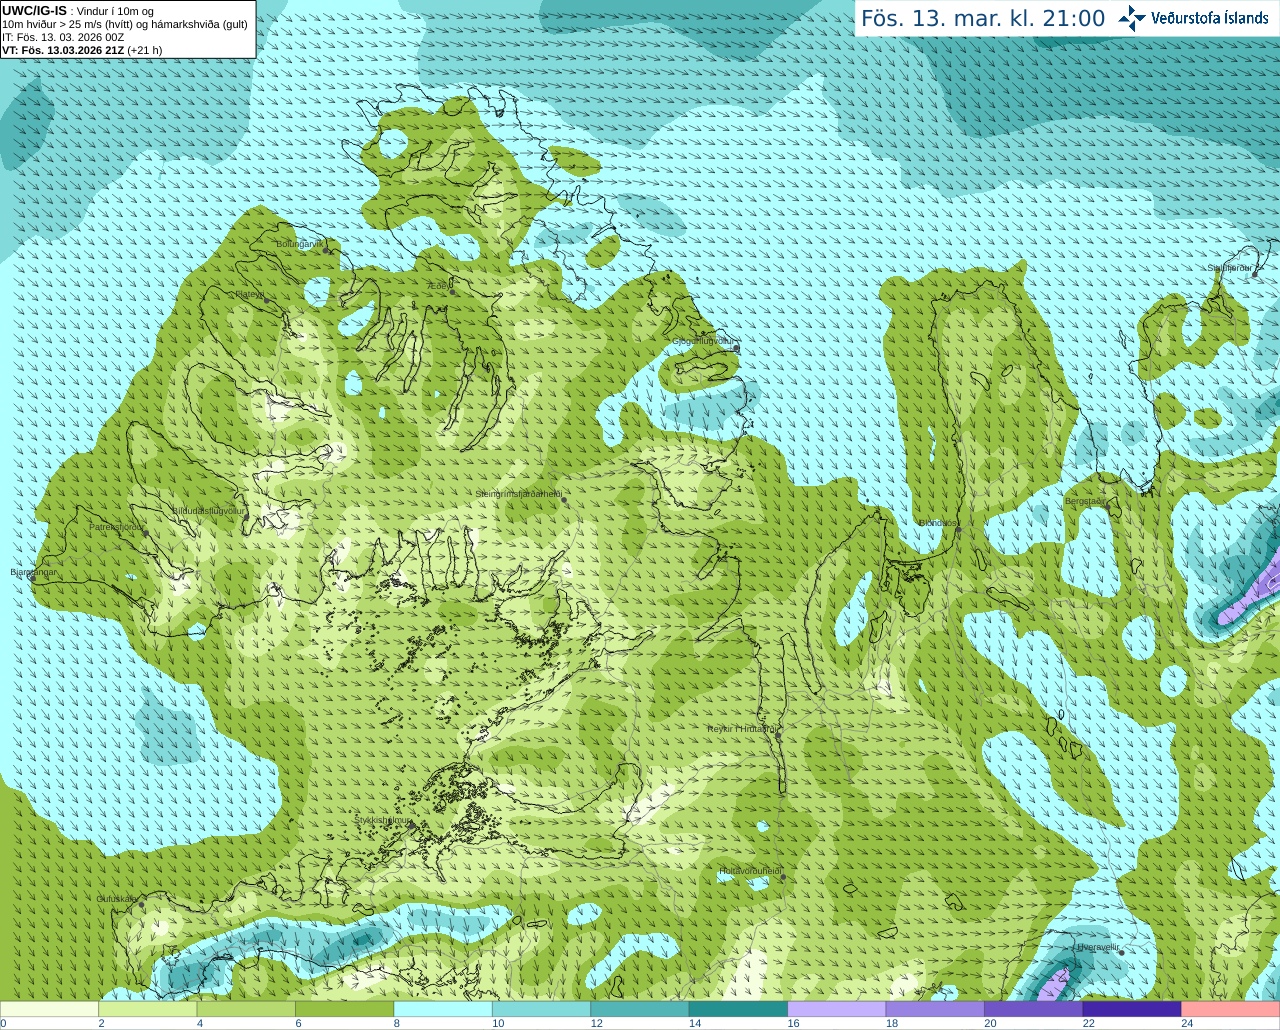Click the pale yellow 0–2 m/s legend swatch

(49, 1009)
